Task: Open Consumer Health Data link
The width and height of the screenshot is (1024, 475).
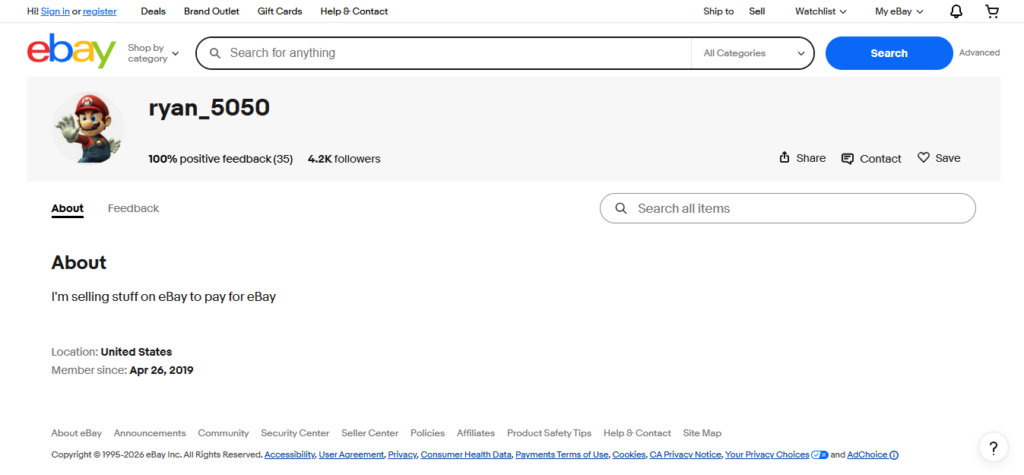Action: coord(466,455)
